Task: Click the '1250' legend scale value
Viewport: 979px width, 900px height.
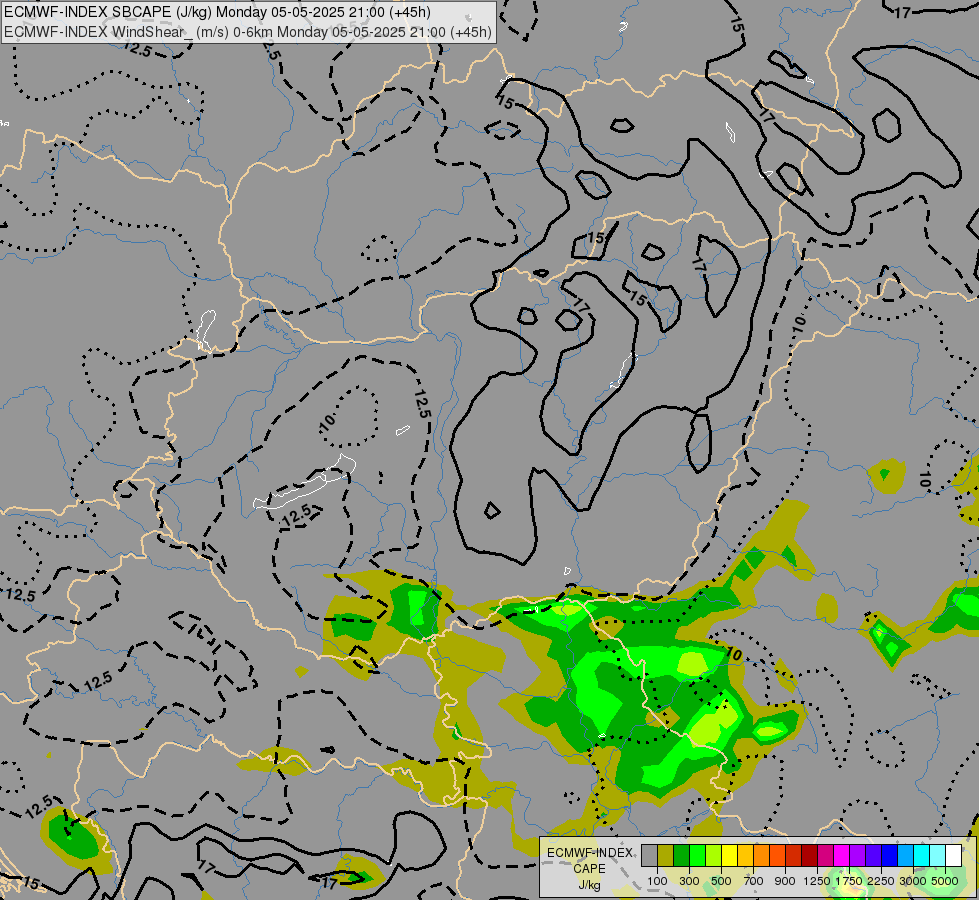Action: point(817,881)
